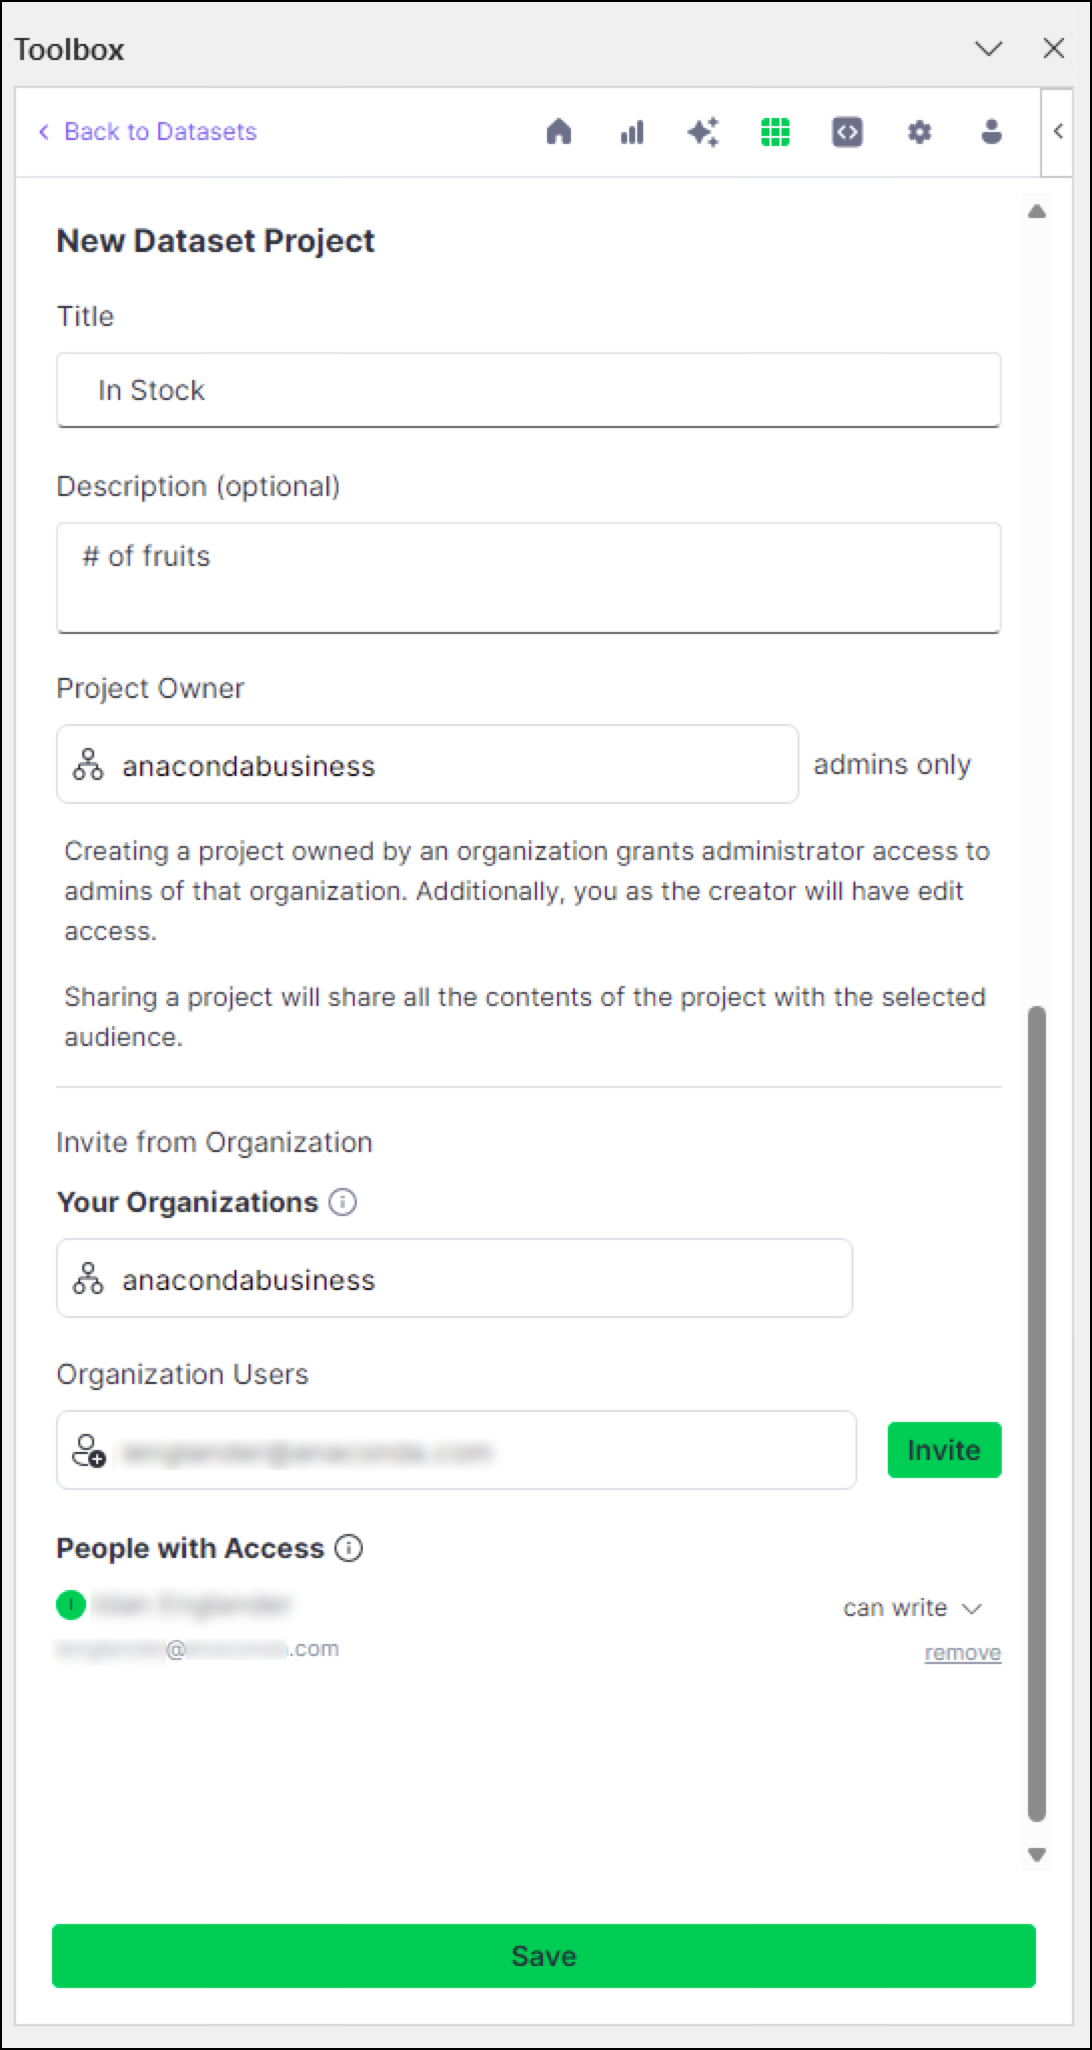The height and width of the screenshot is (2050, 1092).
Task: Open the AI sparkles assistant icon
Action: pyautogui.click(x=703, y=132)
